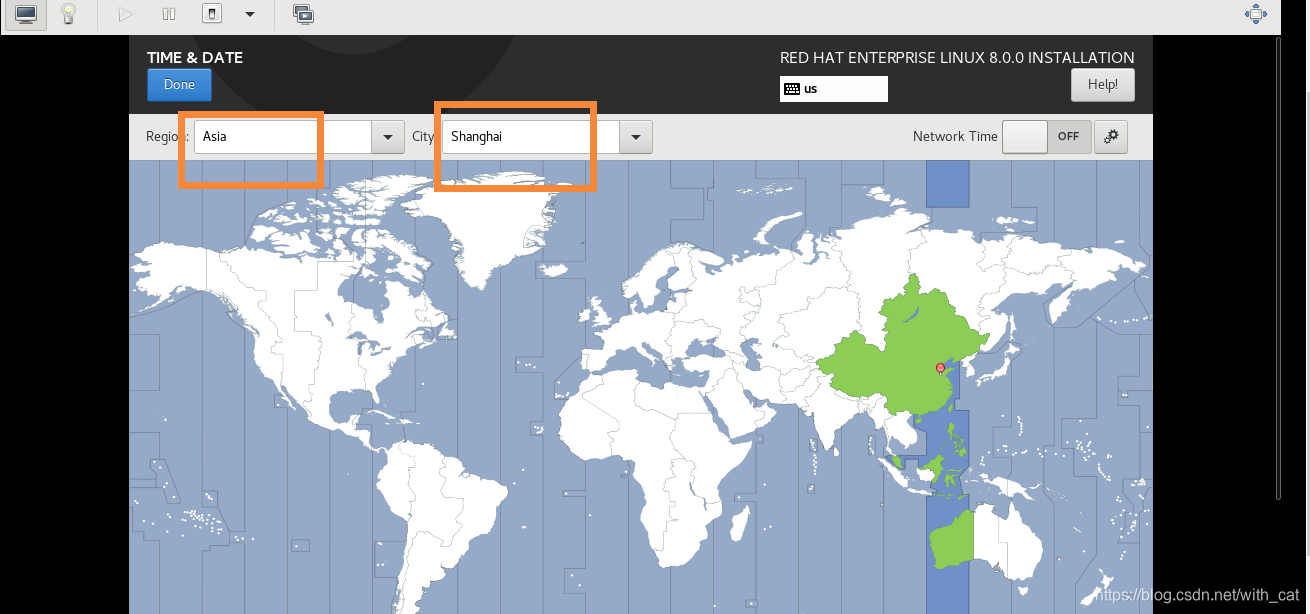Click the Region field showing Asia
Screen dimensions: 1310x614
(x=283, y=137)
